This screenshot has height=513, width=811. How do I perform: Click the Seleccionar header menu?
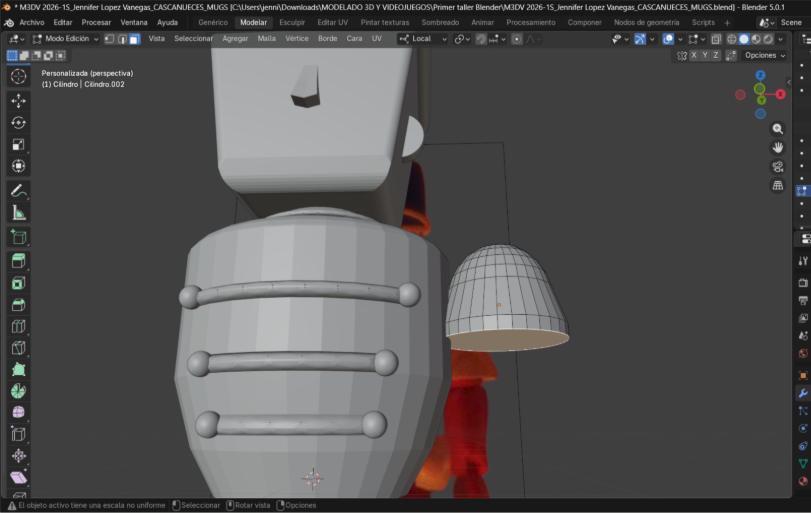pyautogui.click(x=193, y=39)
